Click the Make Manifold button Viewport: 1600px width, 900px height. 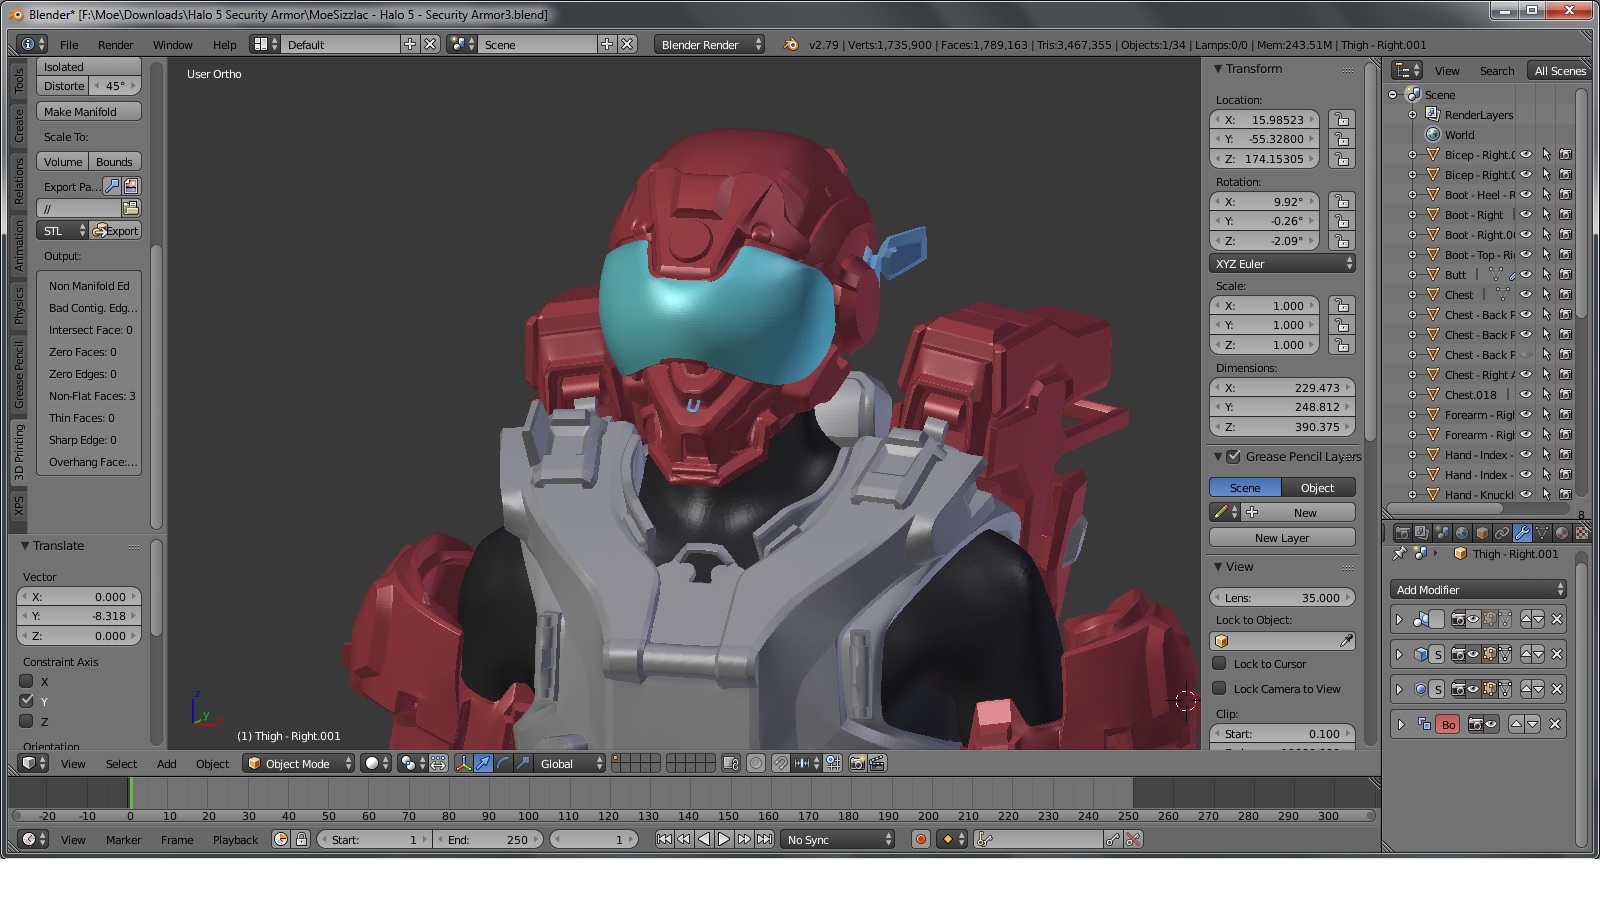(x=89, y=112)
